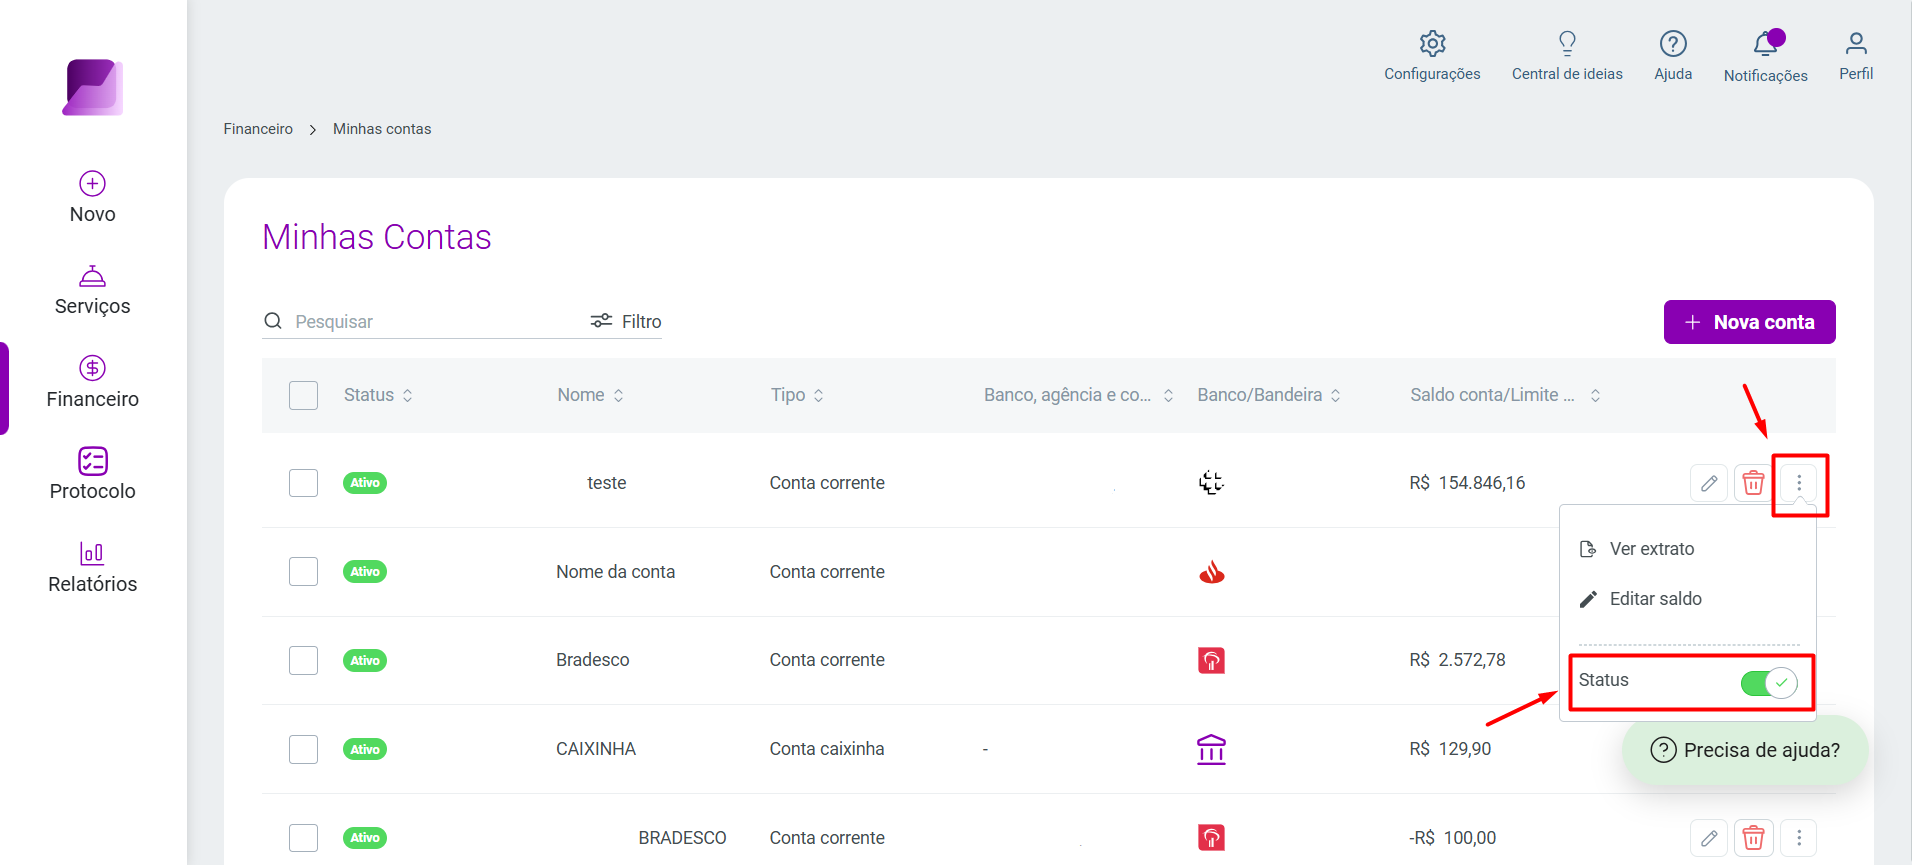
Task: Sort by Banco/Bandeira column arrows
Action: pos(1335,395)
